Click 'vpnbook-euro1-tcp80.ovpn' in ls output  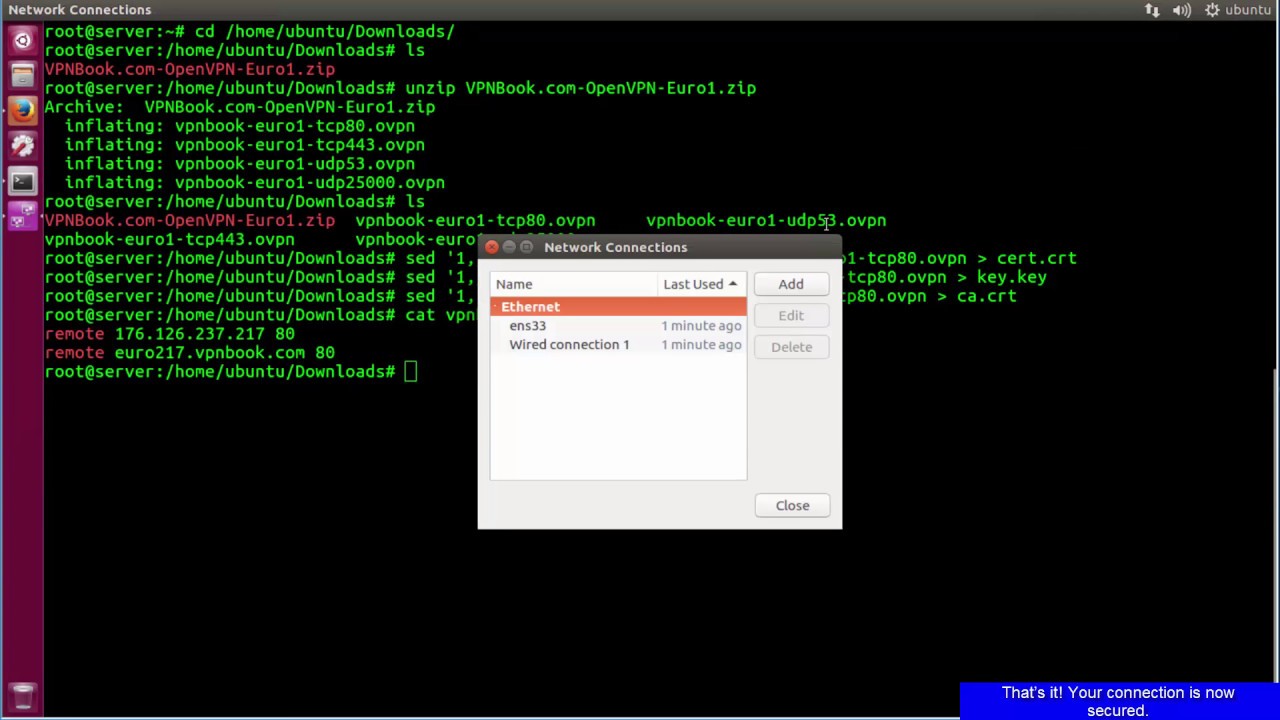(x=475, y=220)
